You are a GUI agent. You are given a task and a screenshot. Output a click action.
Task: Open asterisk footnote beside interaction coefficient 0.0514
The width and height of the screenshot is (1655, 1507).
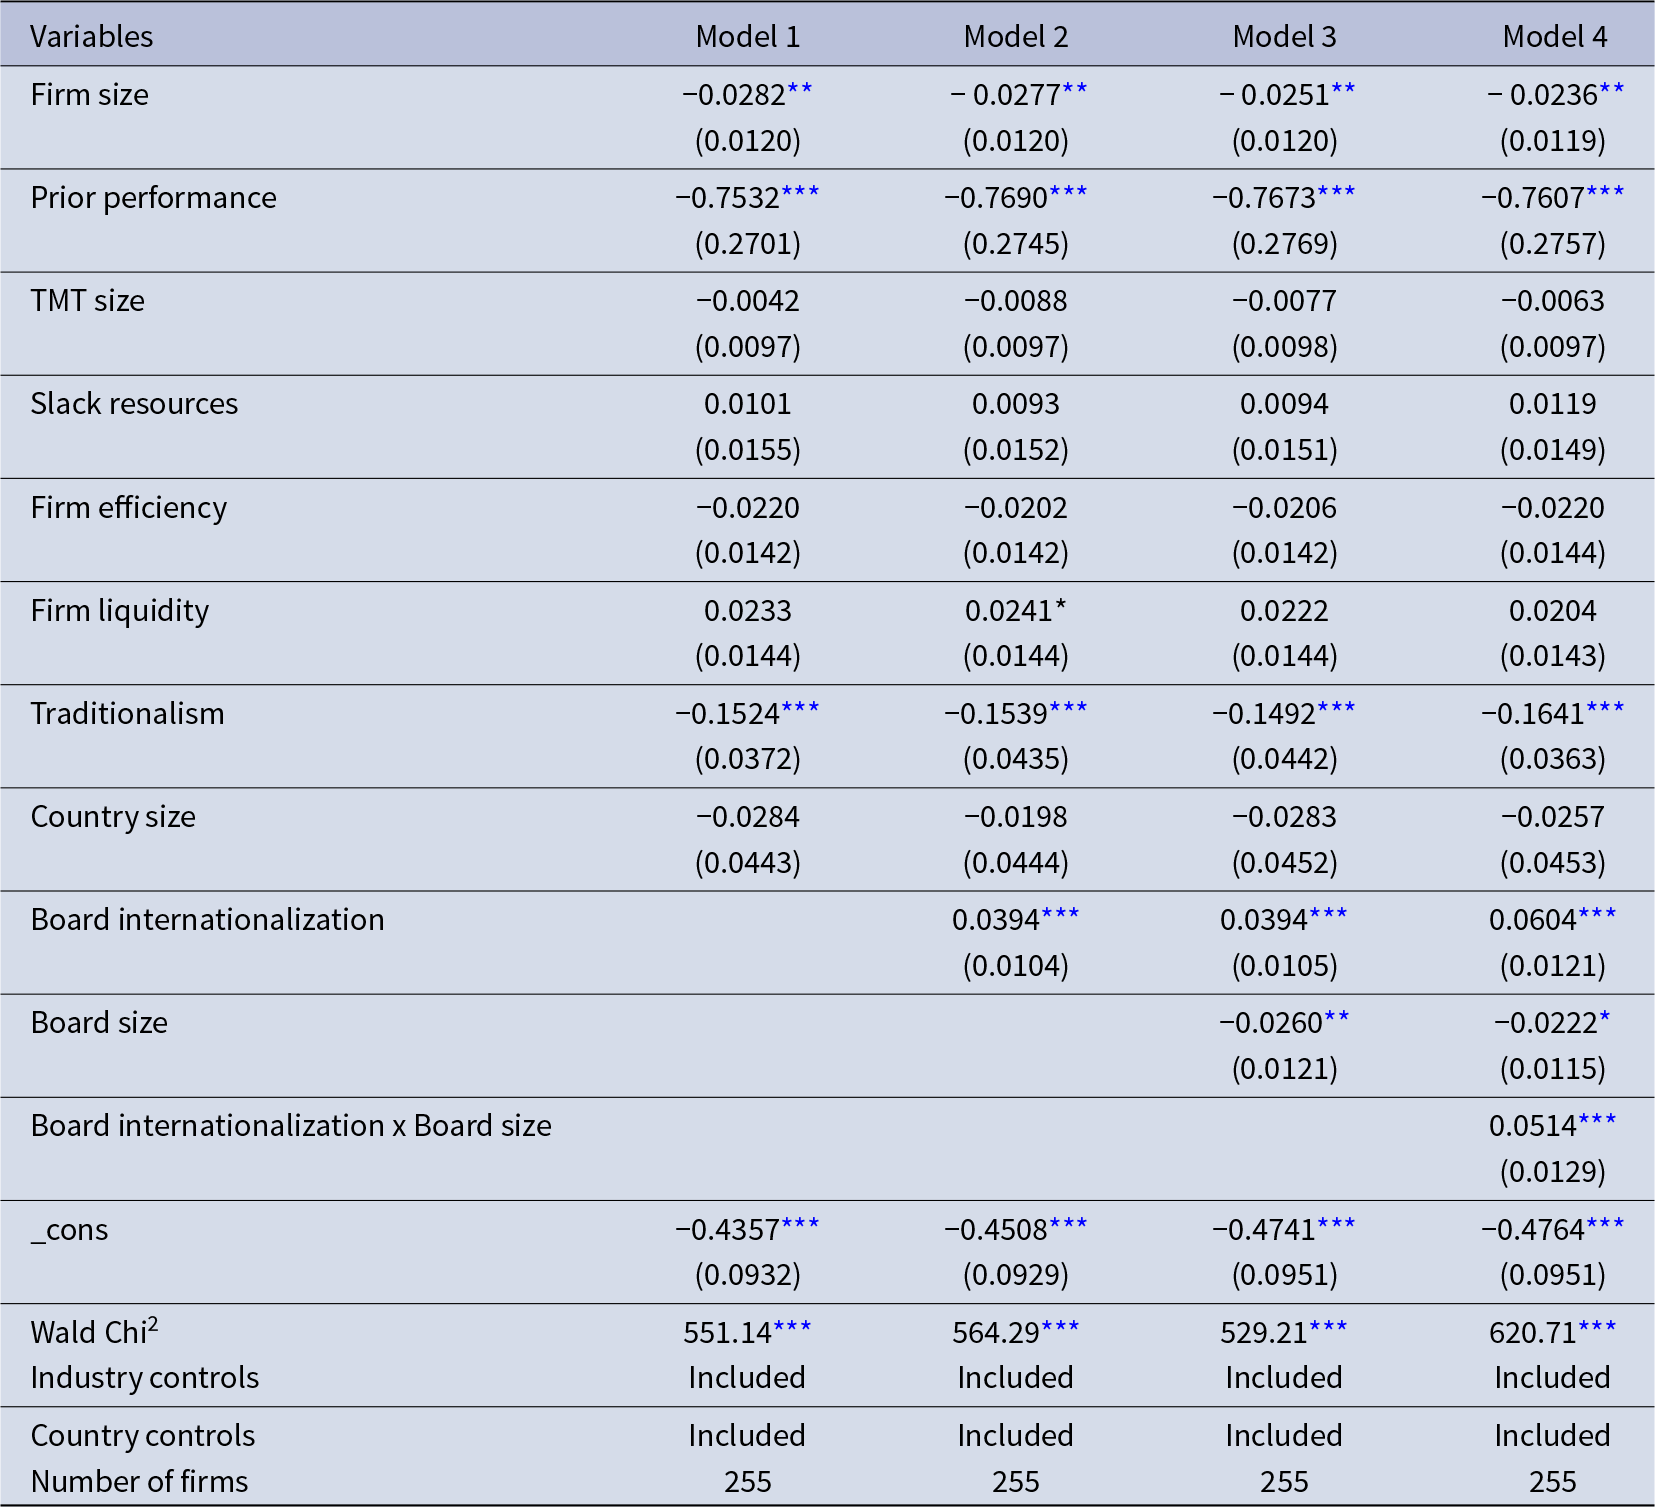(1597, 1123)
